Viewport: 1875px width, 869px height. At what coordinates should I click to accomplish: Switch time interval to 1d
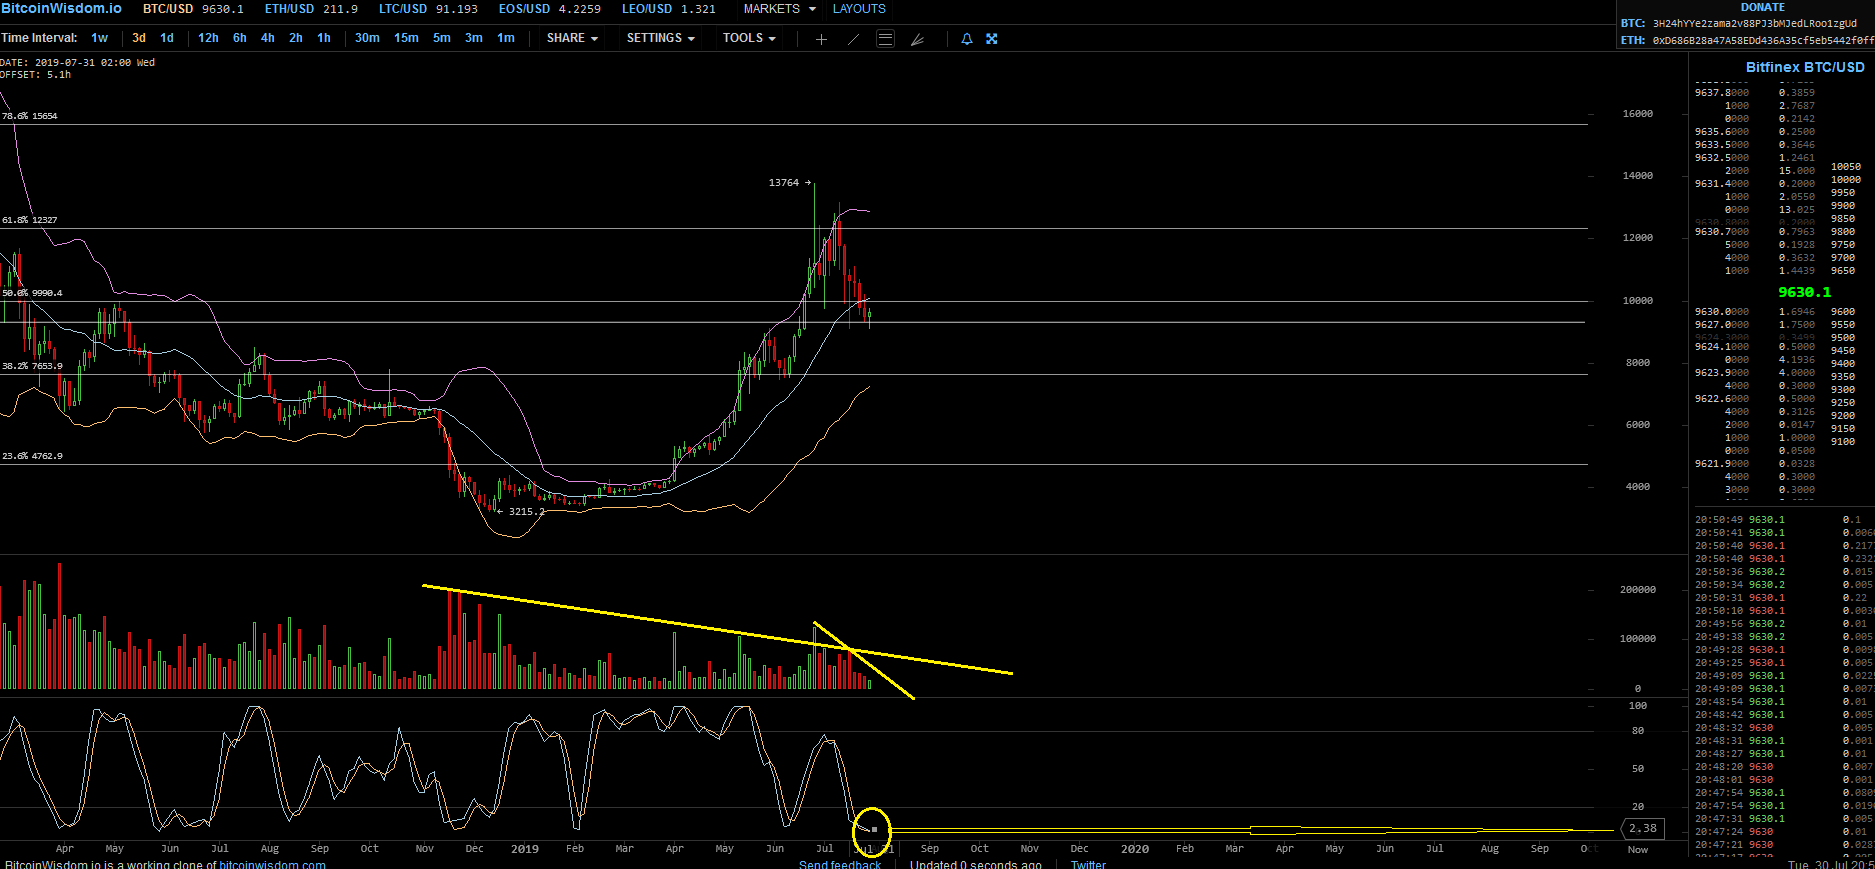pos(167,38)
